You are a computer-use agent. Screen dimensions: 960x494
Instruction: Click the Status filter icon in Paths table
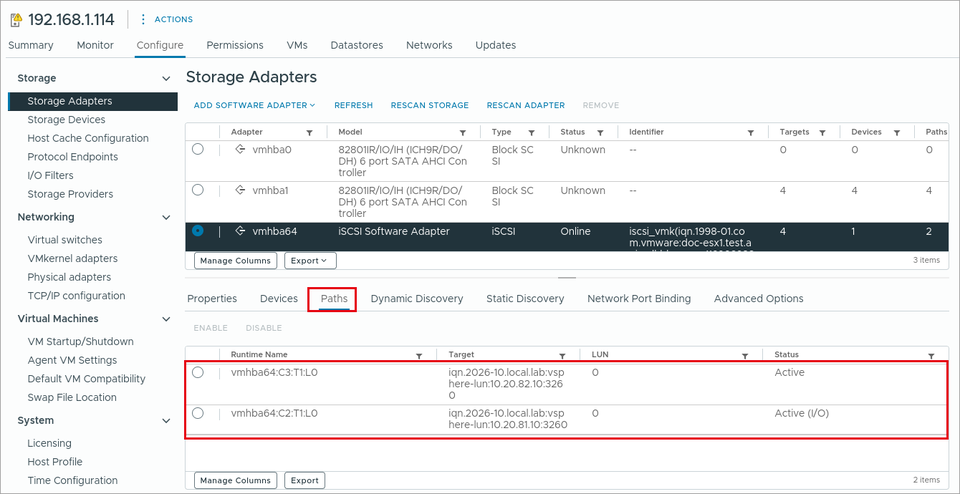pyautogui.click(x=931, y=355)
